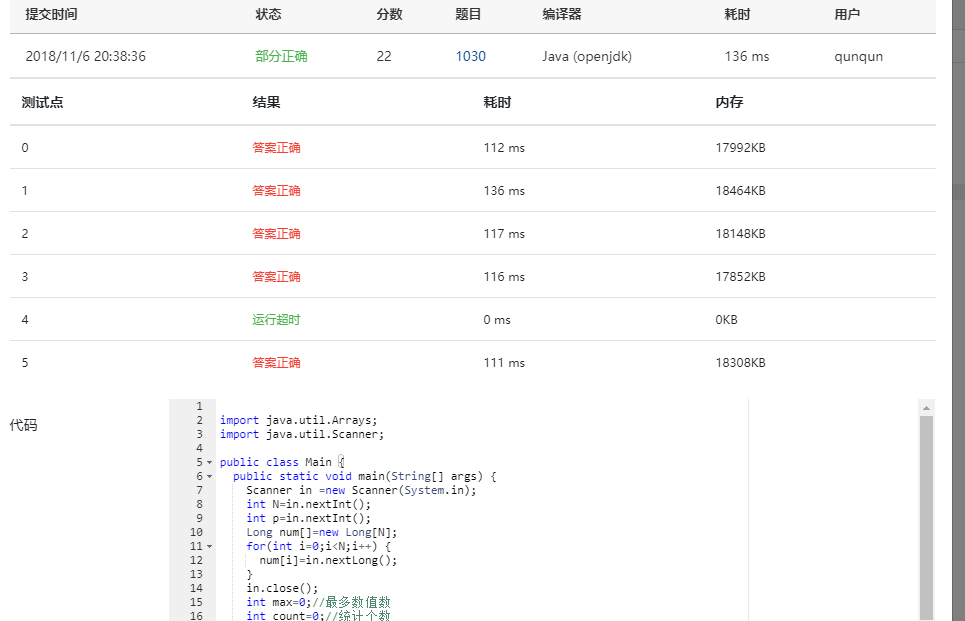This screenshot has height=621, width=965.
Task: Click the page vertical scrollbar thumb
Action: (x=958, y=192)
